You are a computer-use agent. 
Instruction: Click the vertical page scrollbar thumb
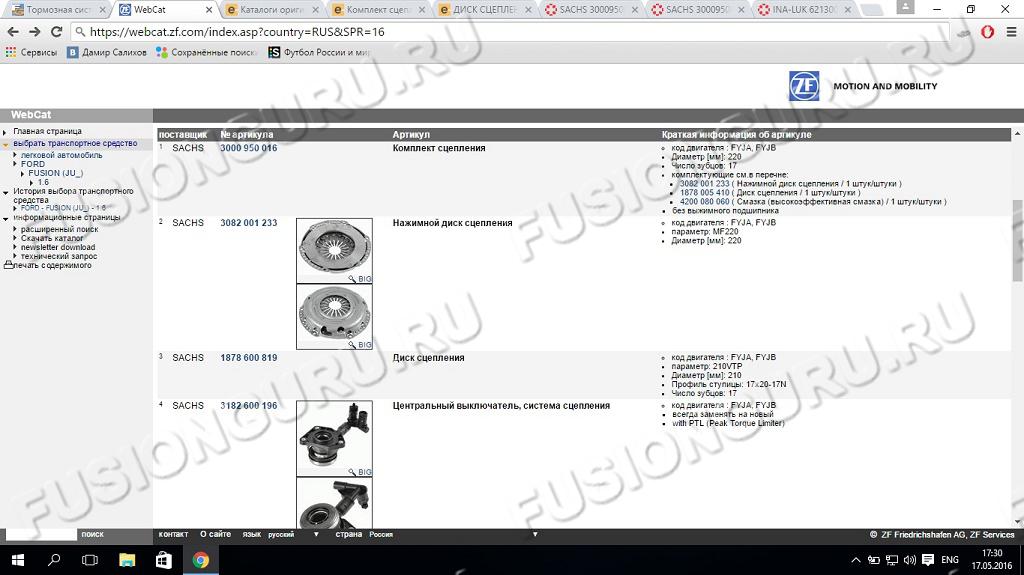[1017, 240]
